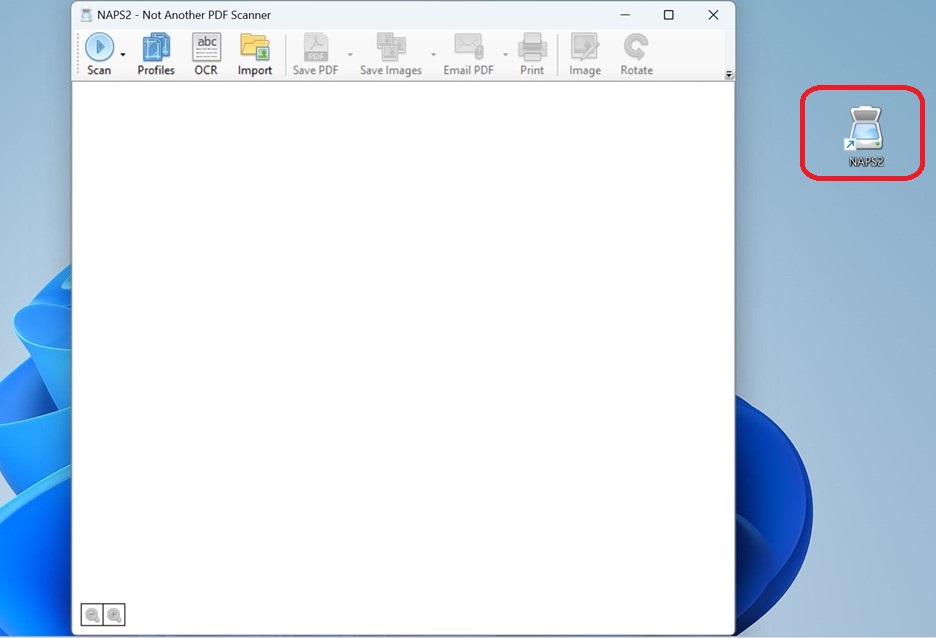Viewport: 936px width, 638px height.
Task: Show the hidden toolbar items overflow arrow
Action: click(729, 75)
